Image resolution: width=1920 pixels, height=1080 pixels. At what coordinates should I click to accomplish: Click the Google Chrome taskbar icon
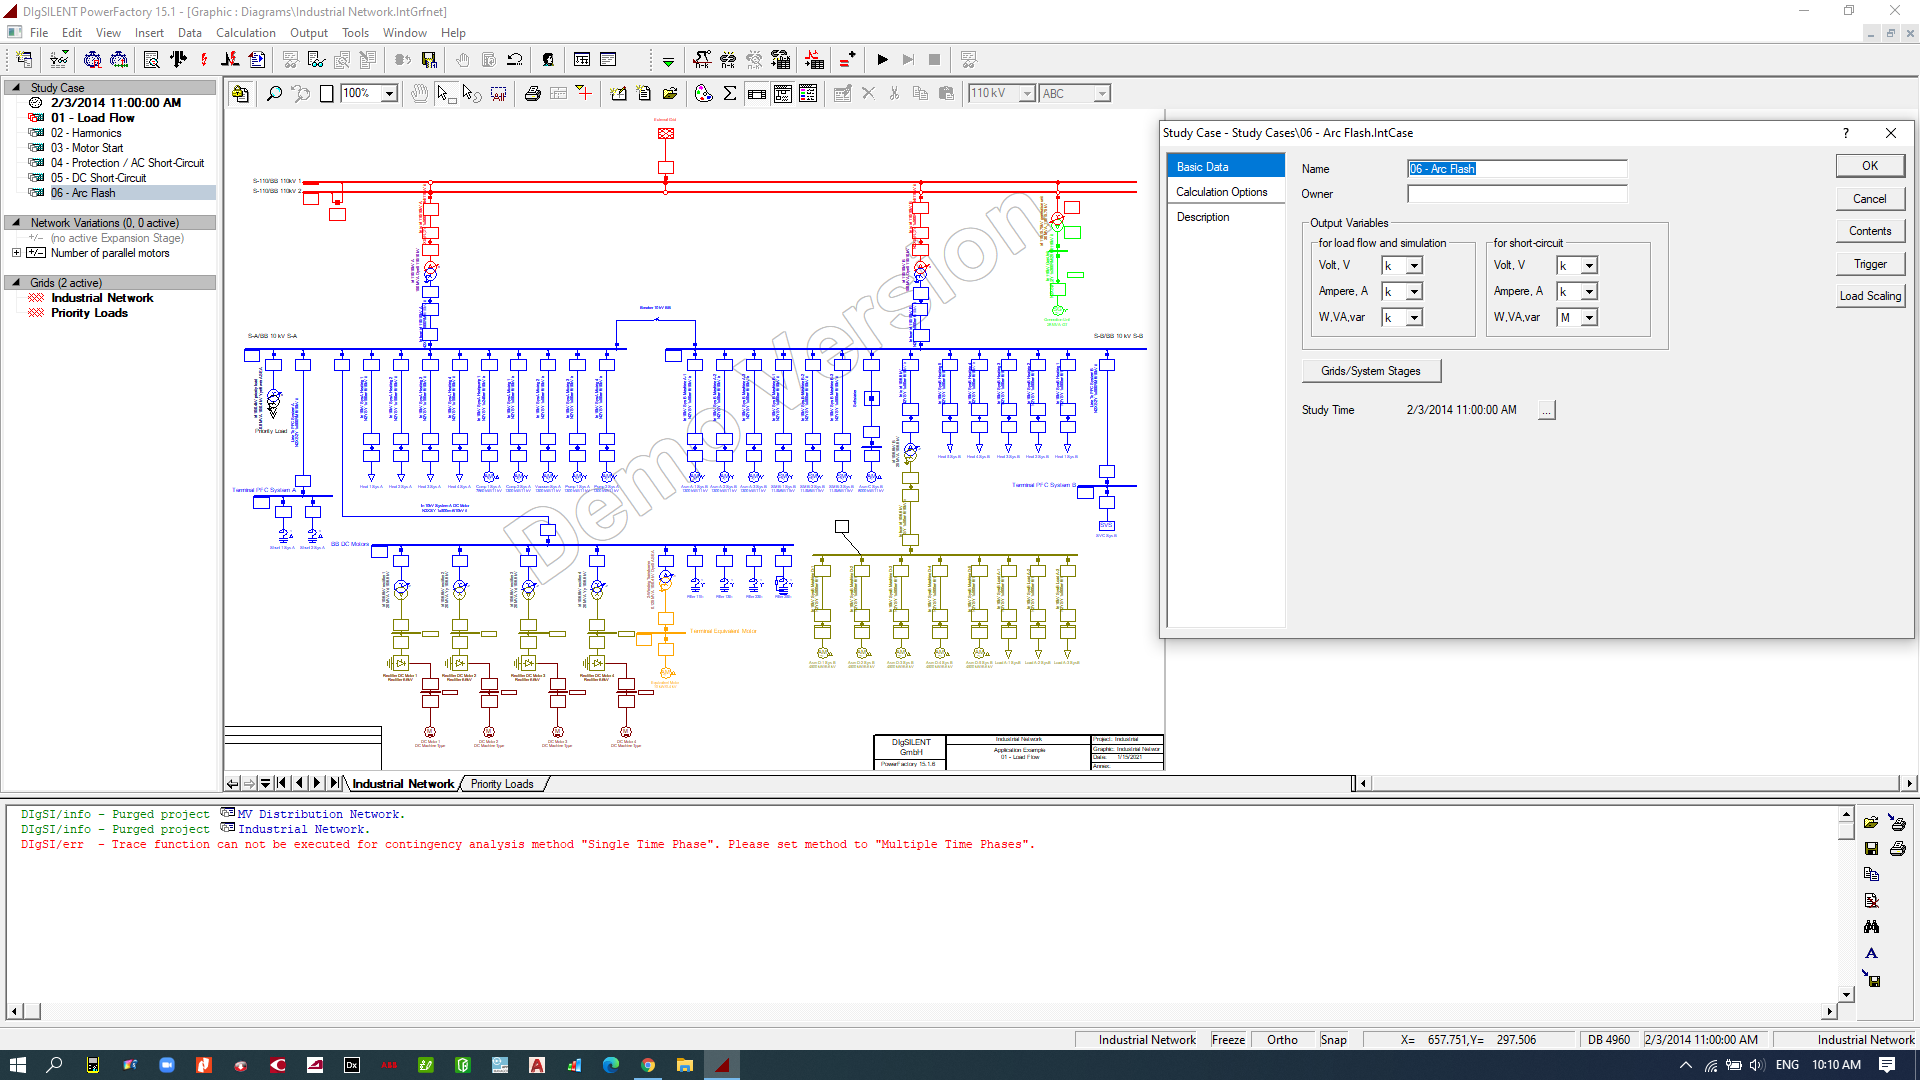pyautogui.click(x=648, y=1065)
